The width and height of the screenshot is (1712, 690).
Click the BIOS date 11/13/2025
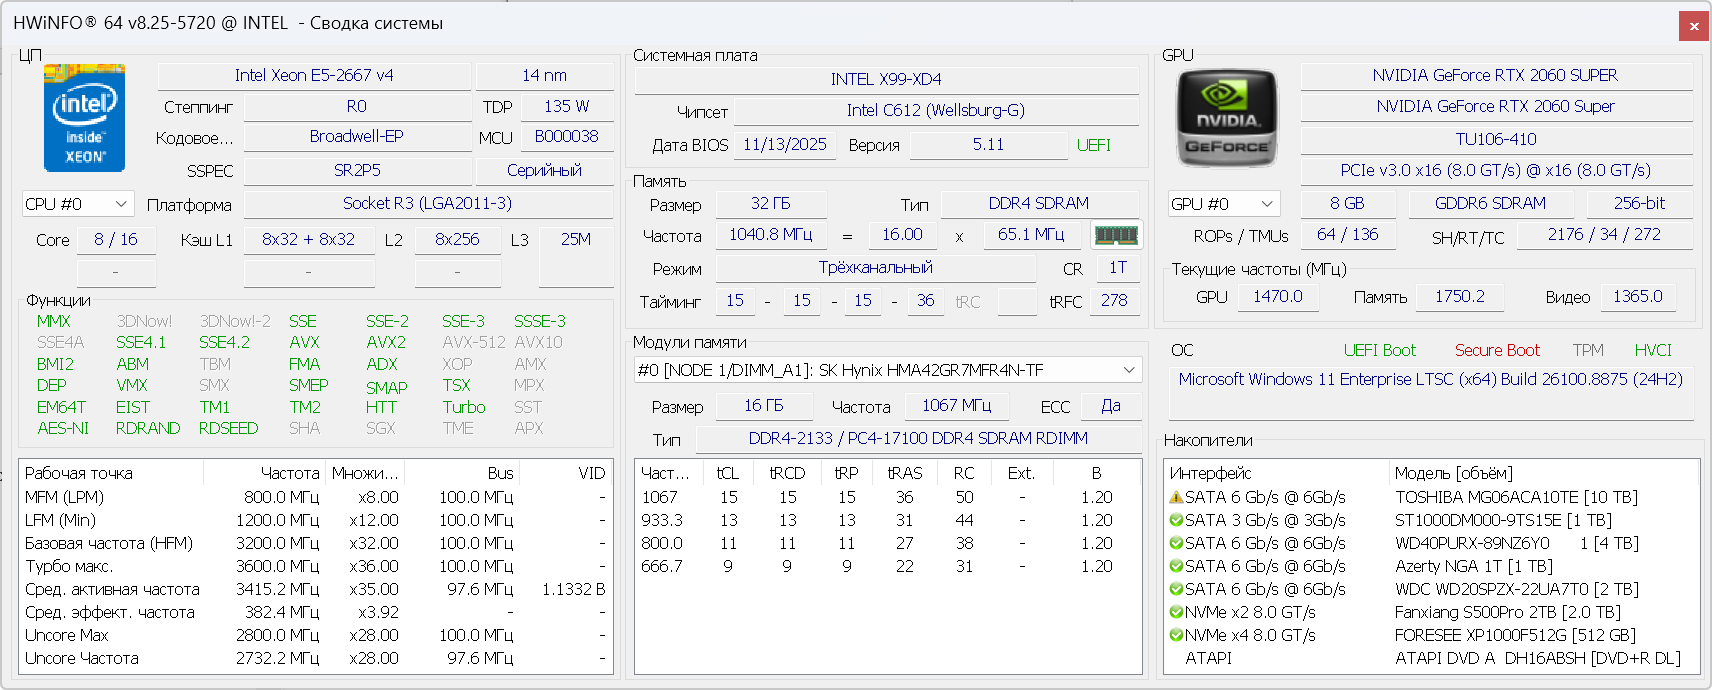coord(785,144)
